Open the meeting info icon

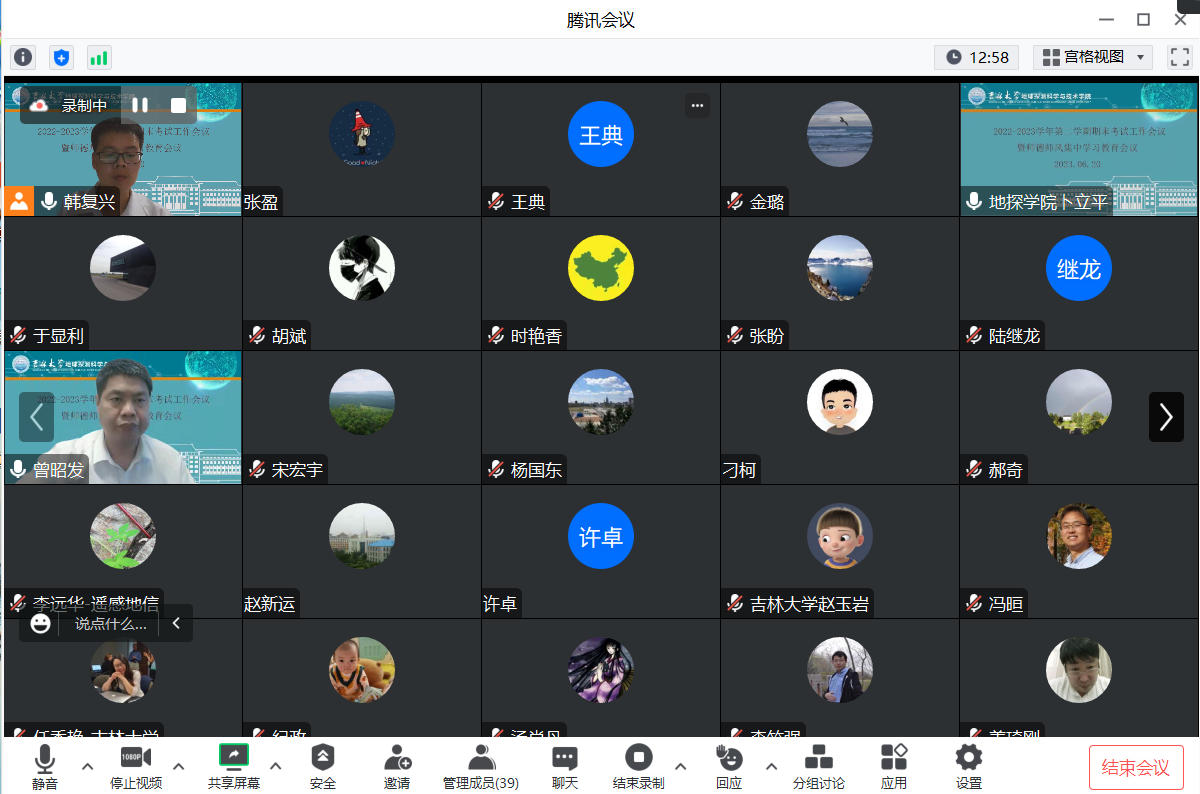pos(23,57)
